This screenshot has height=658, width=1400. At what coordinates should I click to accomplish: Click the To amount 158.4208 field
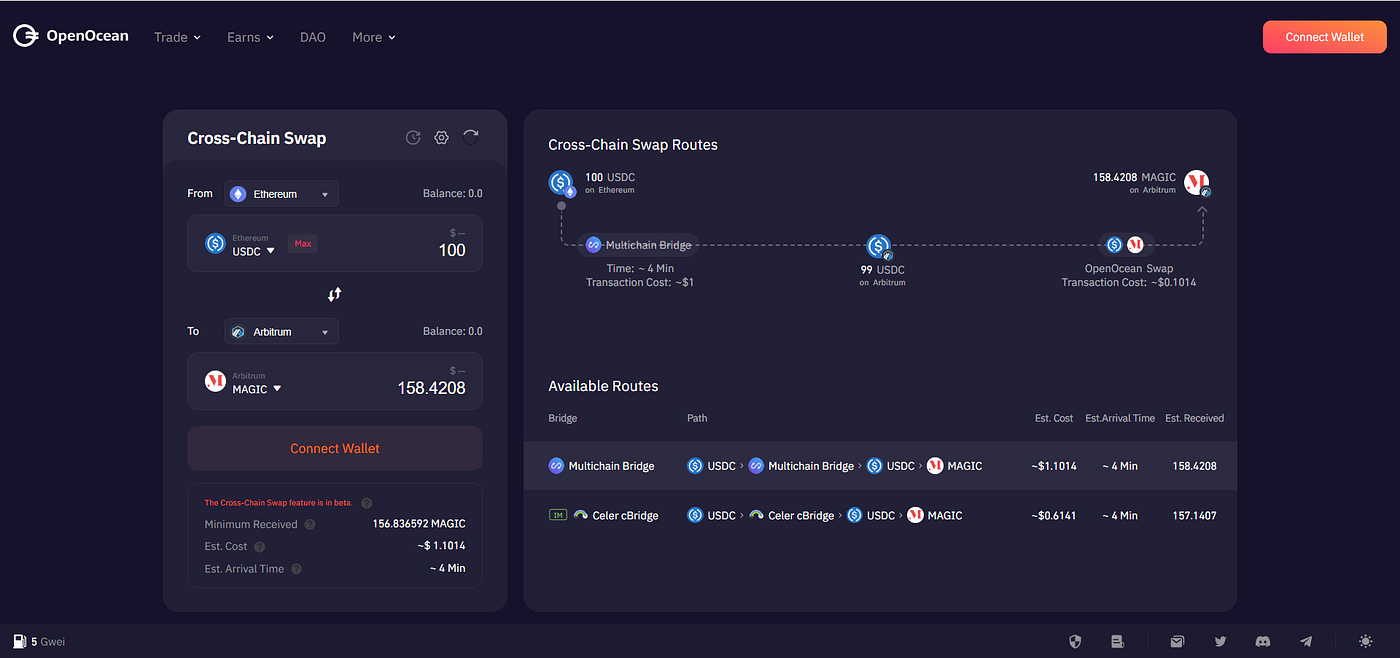pyautogui.click(x=431, y=388)
